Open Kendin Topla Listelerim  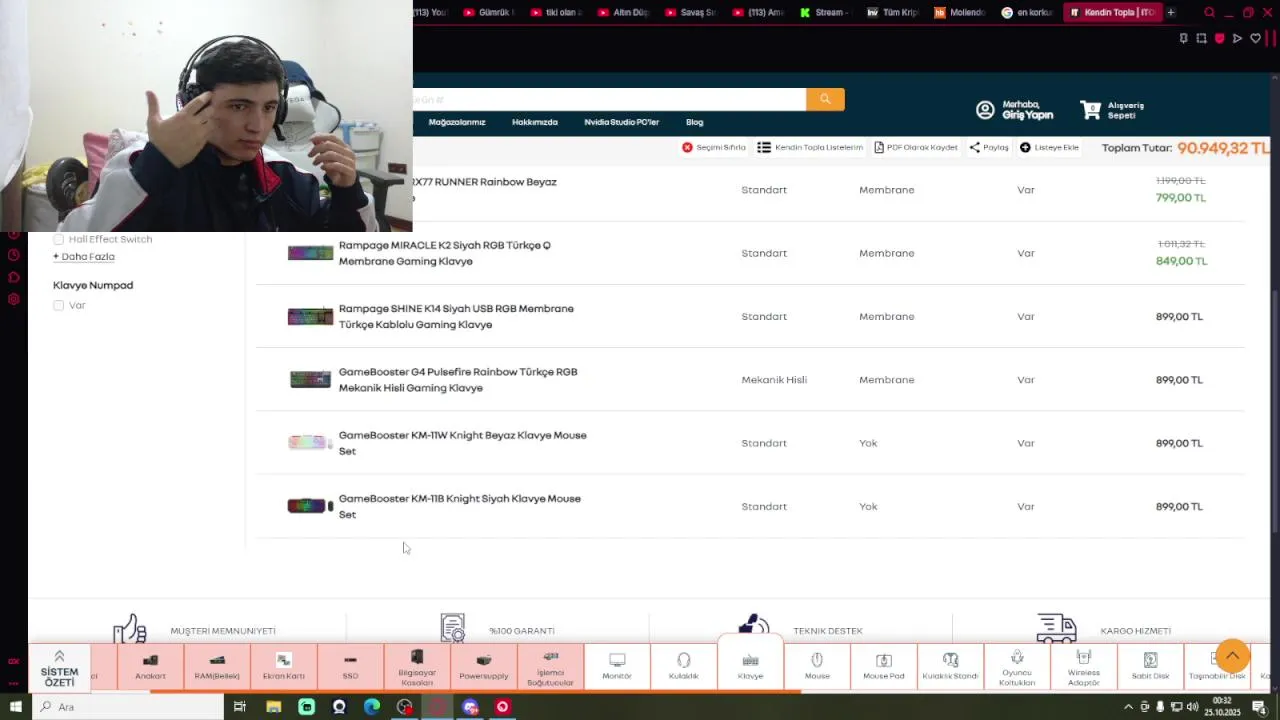(x=810, y=147)
